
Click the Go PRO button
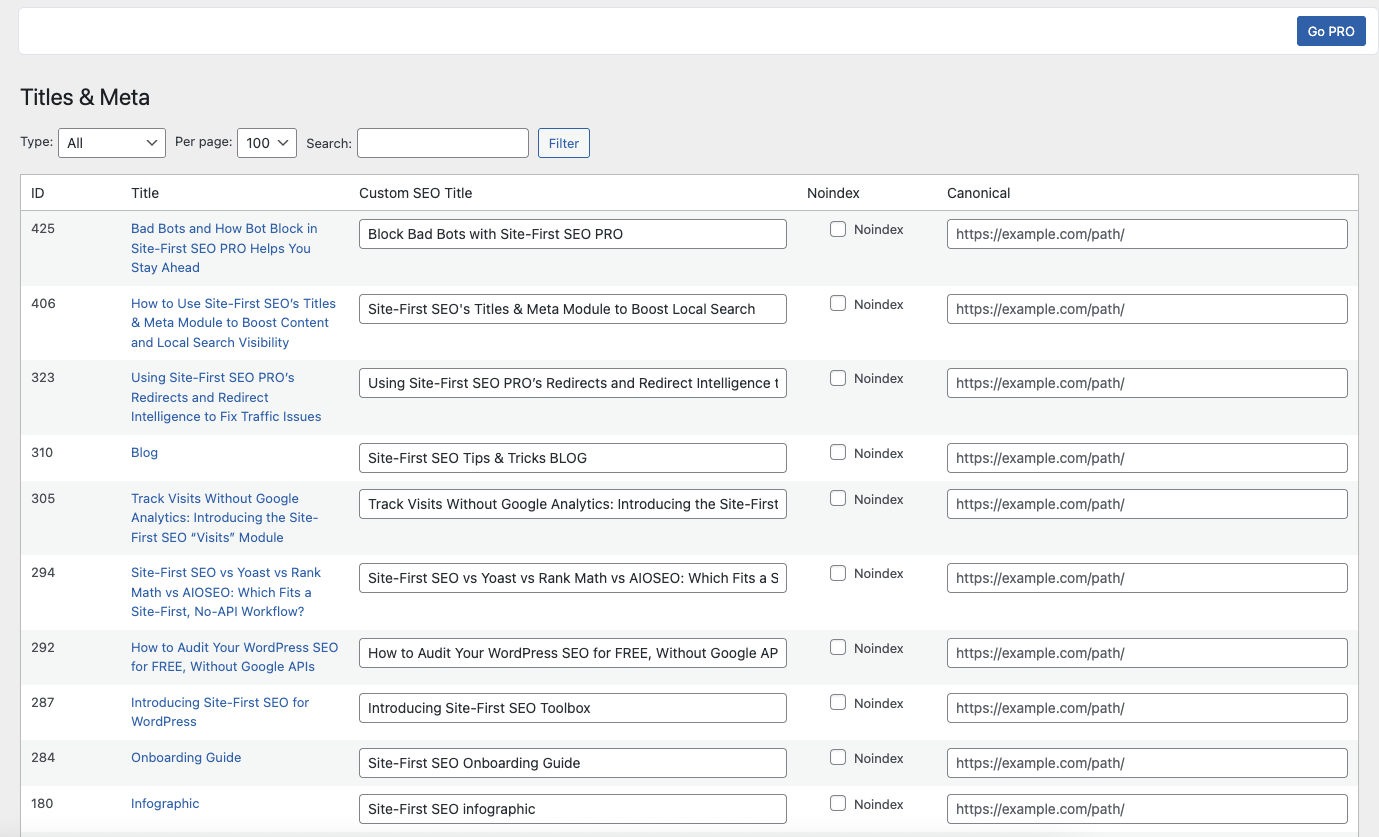tap(1330, 31)
